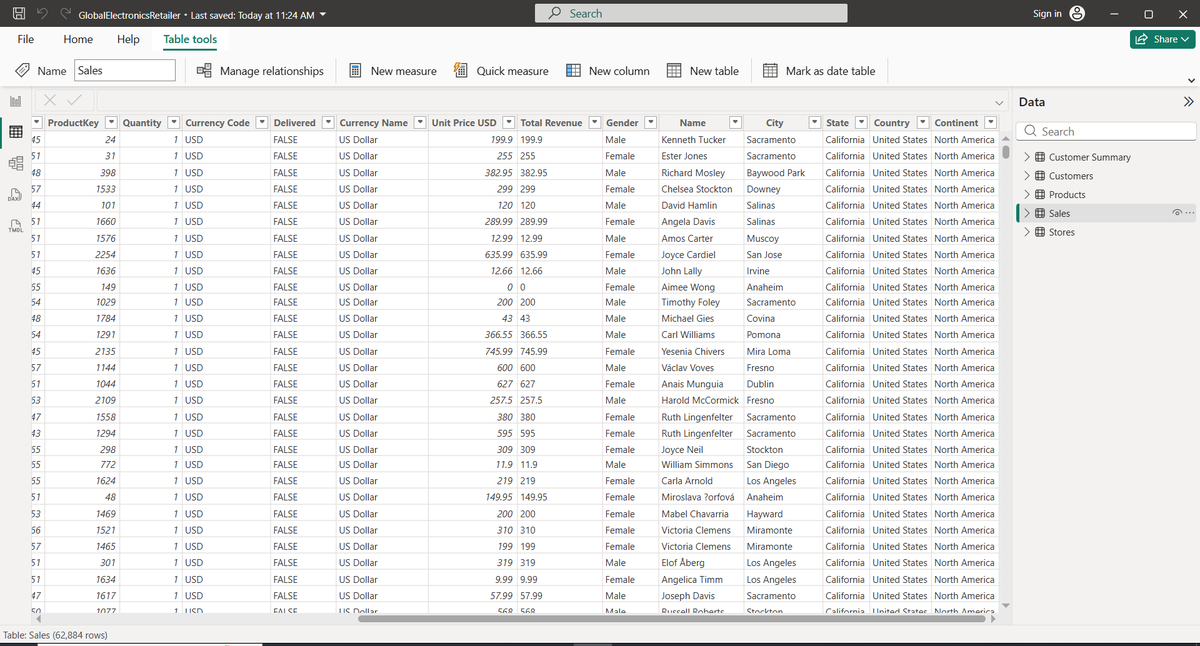
Task: Open Gender column filter dropdown
Action: click(650, 123)
